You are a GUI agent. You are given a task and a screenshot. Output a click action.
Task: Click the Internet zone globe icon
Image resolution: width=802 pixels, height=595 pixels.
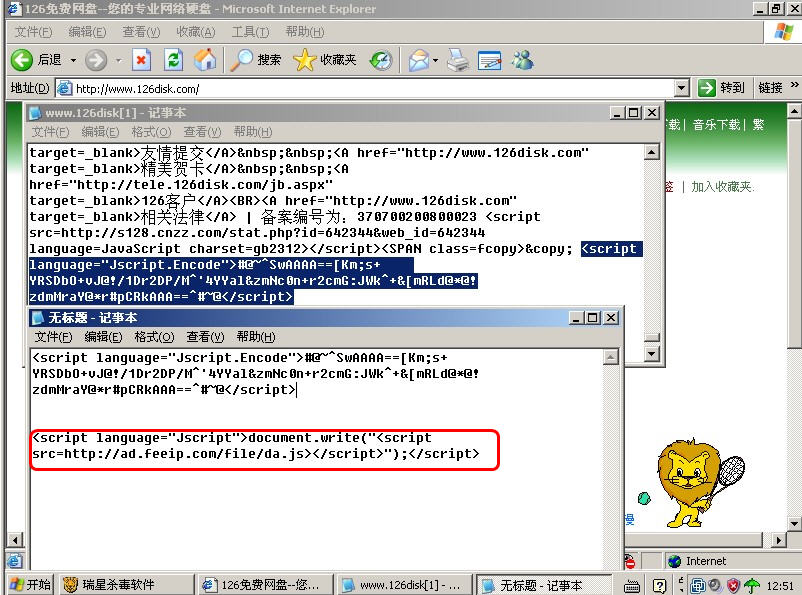pos(675,561)
